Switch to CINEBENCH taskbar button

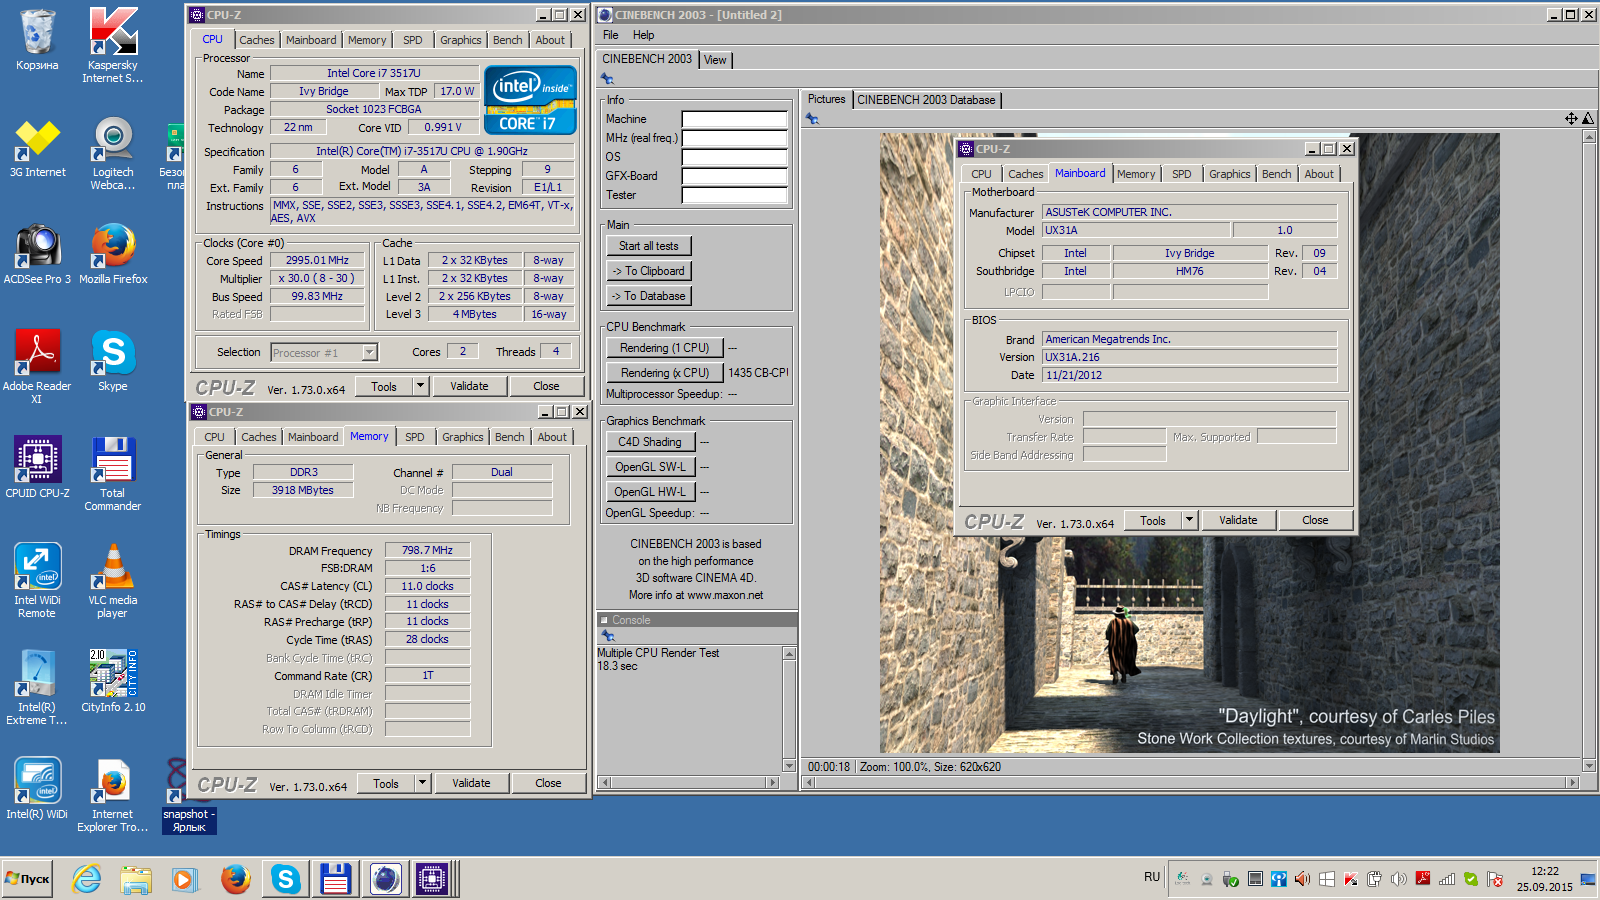pyautogui.click(x=385, y=879)
